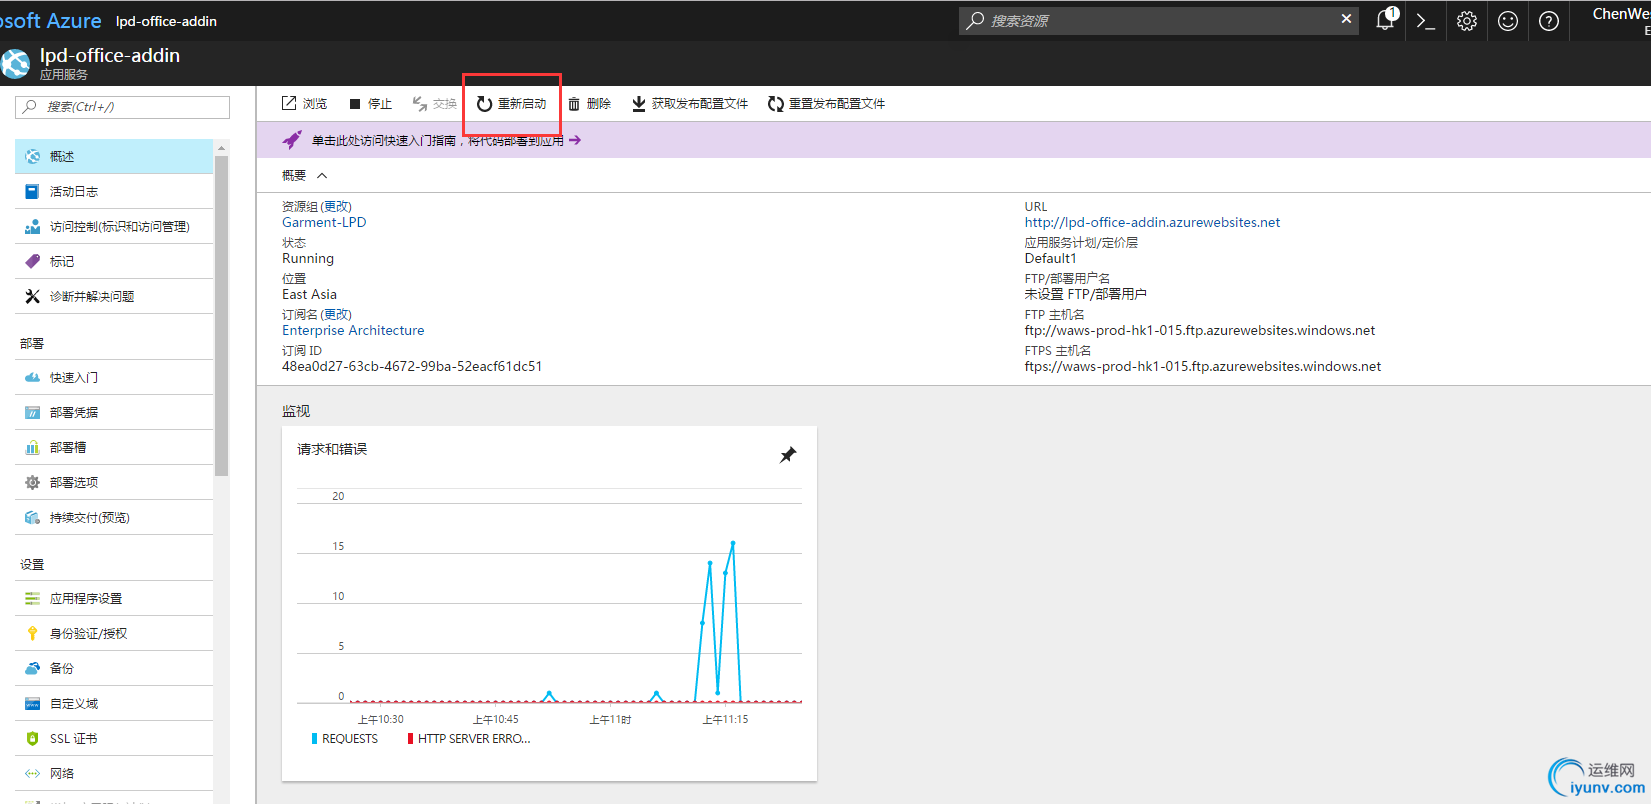Click the Default1 service plan value
This screenshot has width=1651, height=804.
[x=1050, y=259]
